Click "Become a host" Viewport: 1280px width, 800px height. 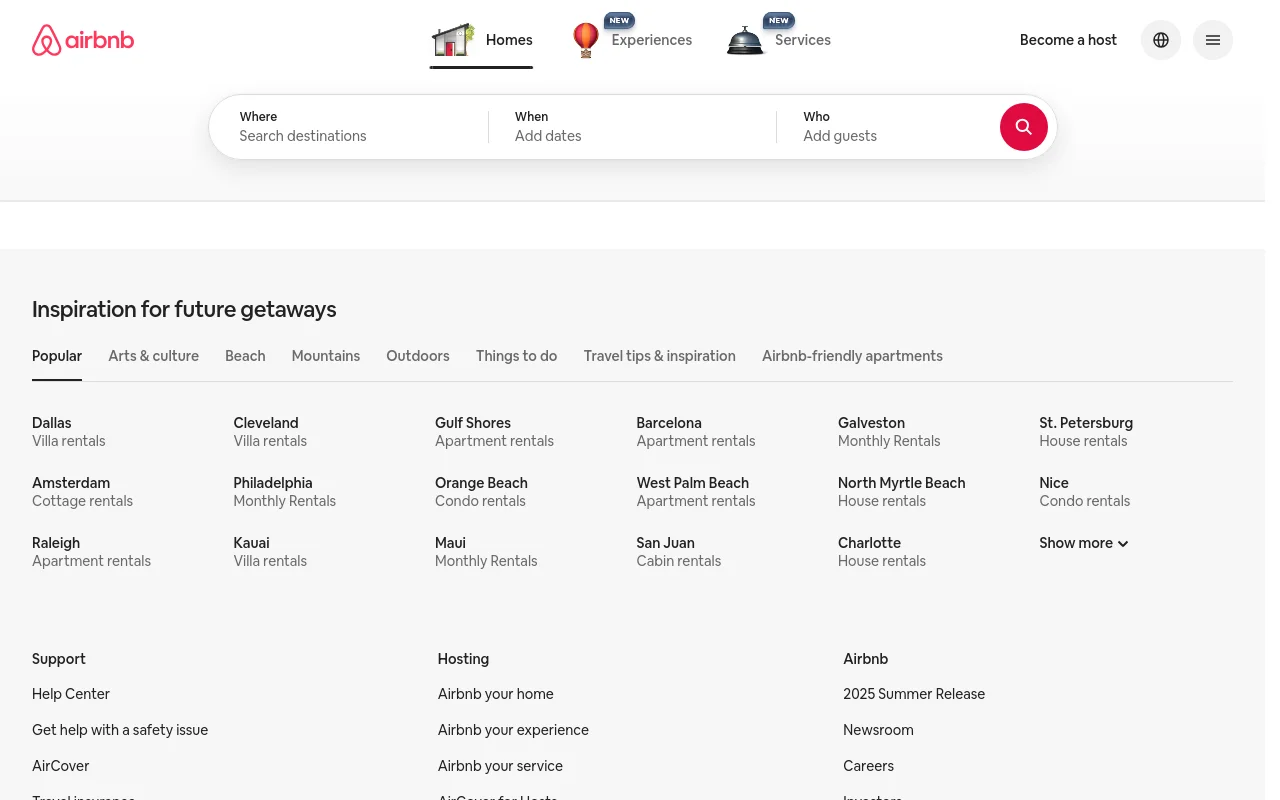click(1068, 40)
